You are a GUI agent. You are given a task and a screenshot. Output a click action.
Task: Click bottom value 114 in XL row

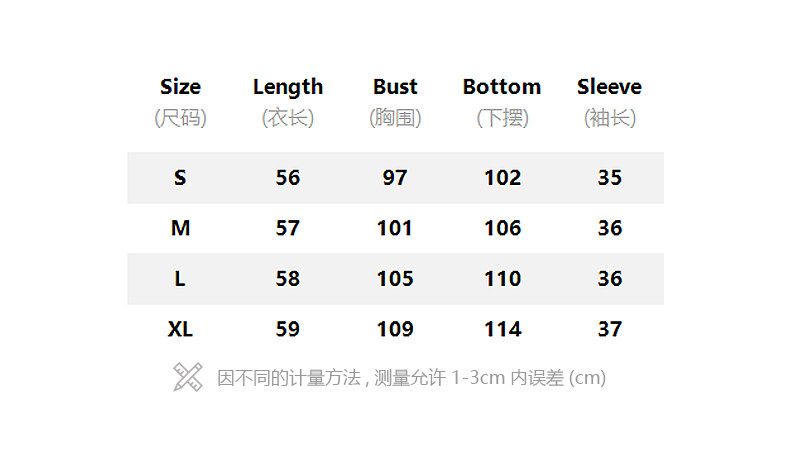[502, 329]
